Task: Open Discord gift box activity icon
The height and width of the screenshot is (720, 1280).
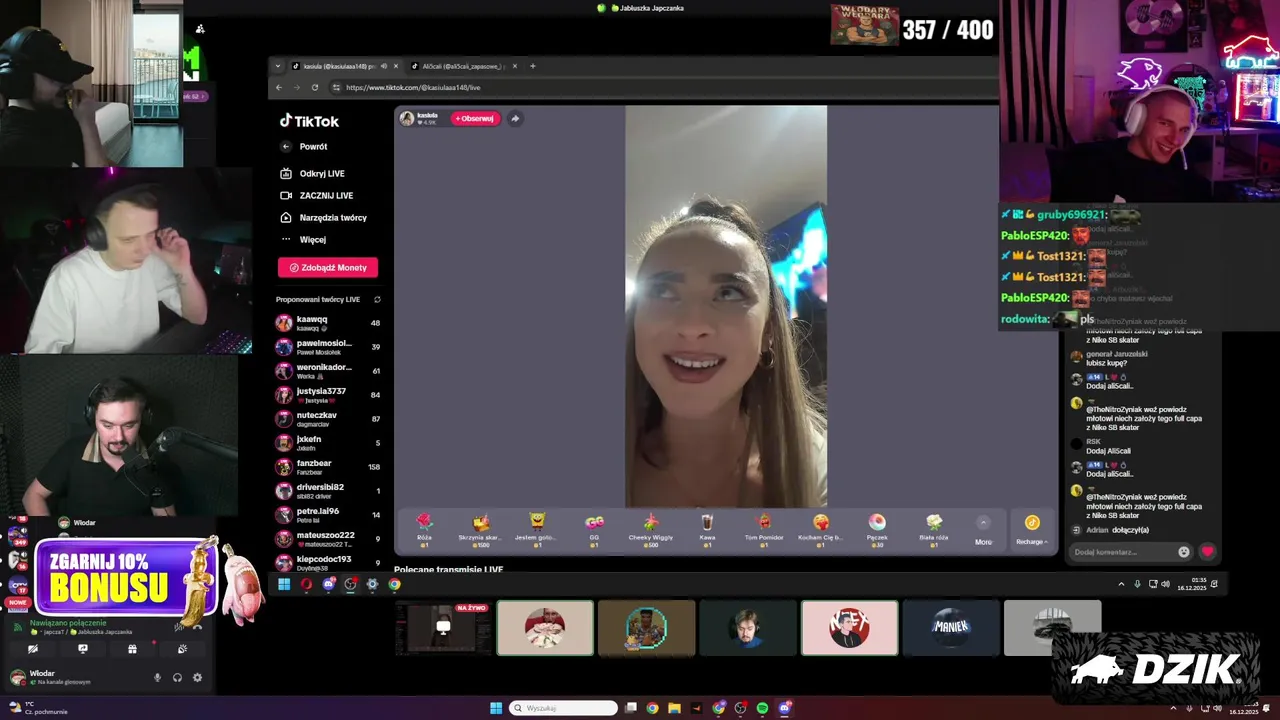Action: tap(132, 649)
